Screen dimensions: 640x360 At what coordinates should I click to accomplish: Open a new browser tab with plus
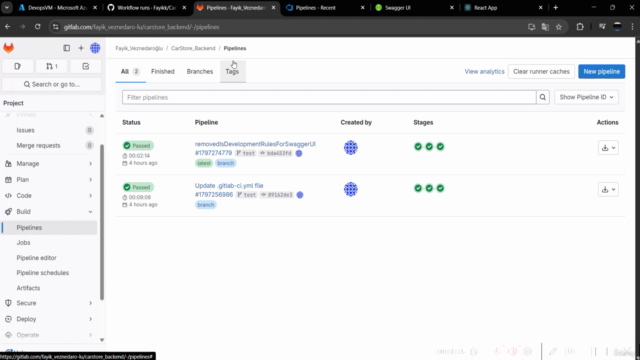556,8
